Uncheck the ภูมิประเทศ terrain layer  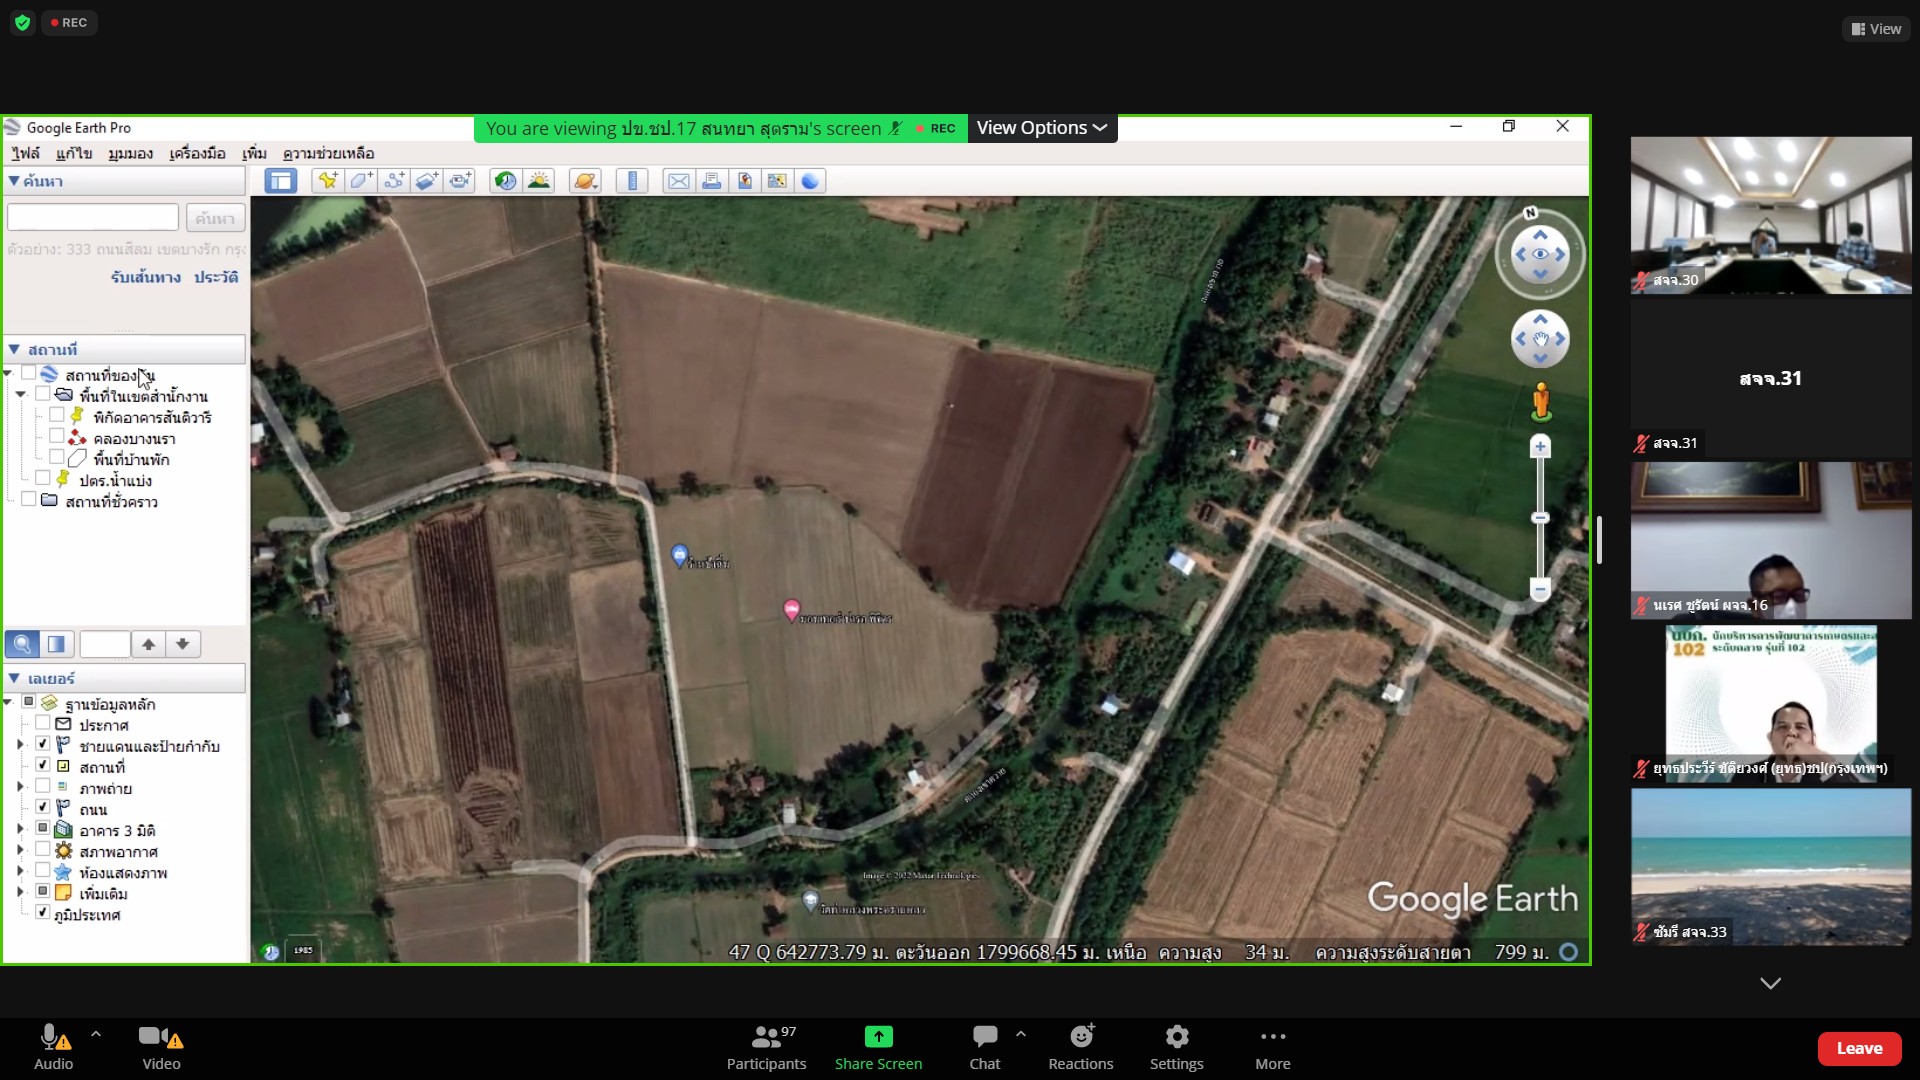[x=42, y=912]
